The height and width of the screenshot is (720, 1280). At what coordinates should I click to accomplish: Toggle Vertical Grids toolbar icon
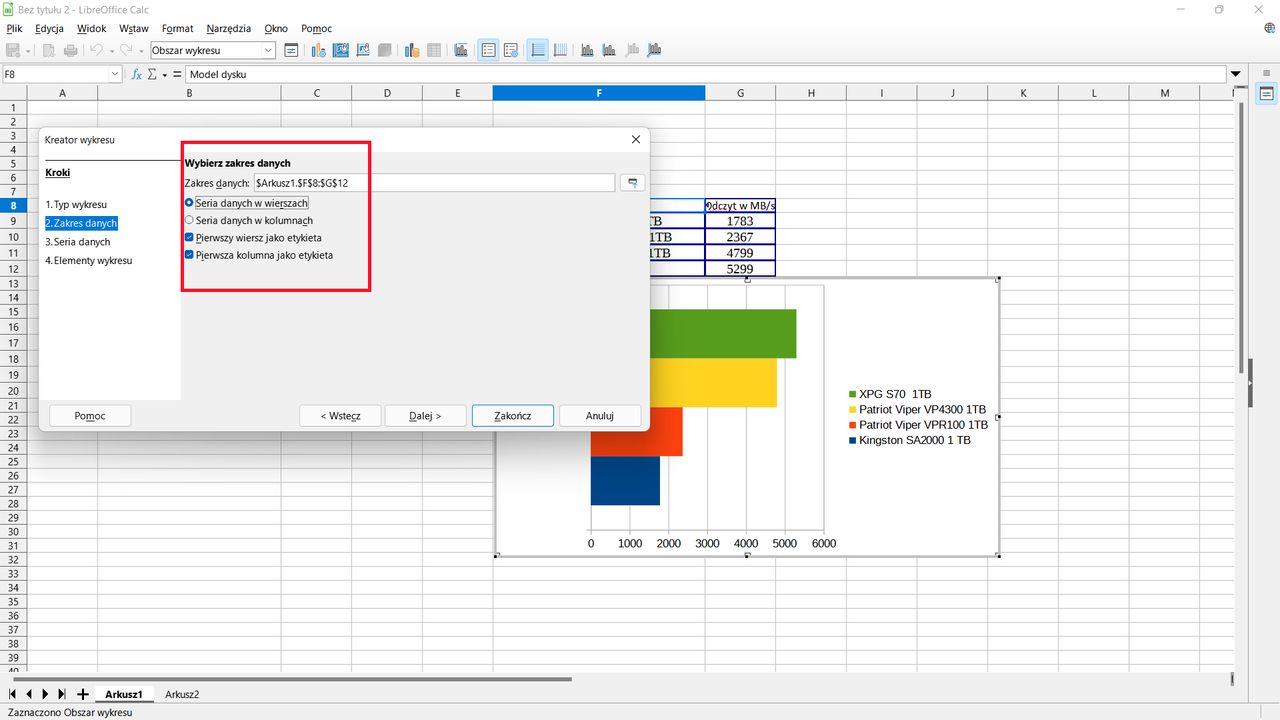pyautogui.click(x=561, y=50)
